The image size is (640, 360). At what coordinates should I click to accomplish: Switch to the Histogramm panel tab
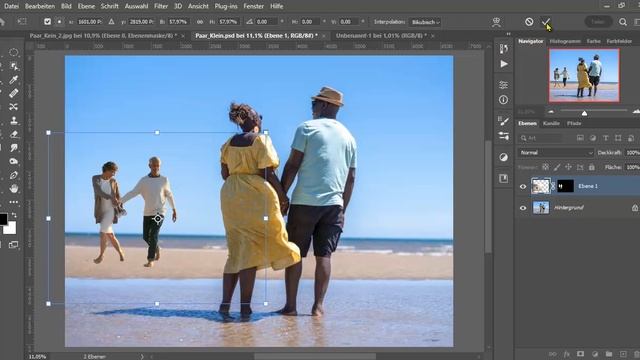(x=565, y=41)
